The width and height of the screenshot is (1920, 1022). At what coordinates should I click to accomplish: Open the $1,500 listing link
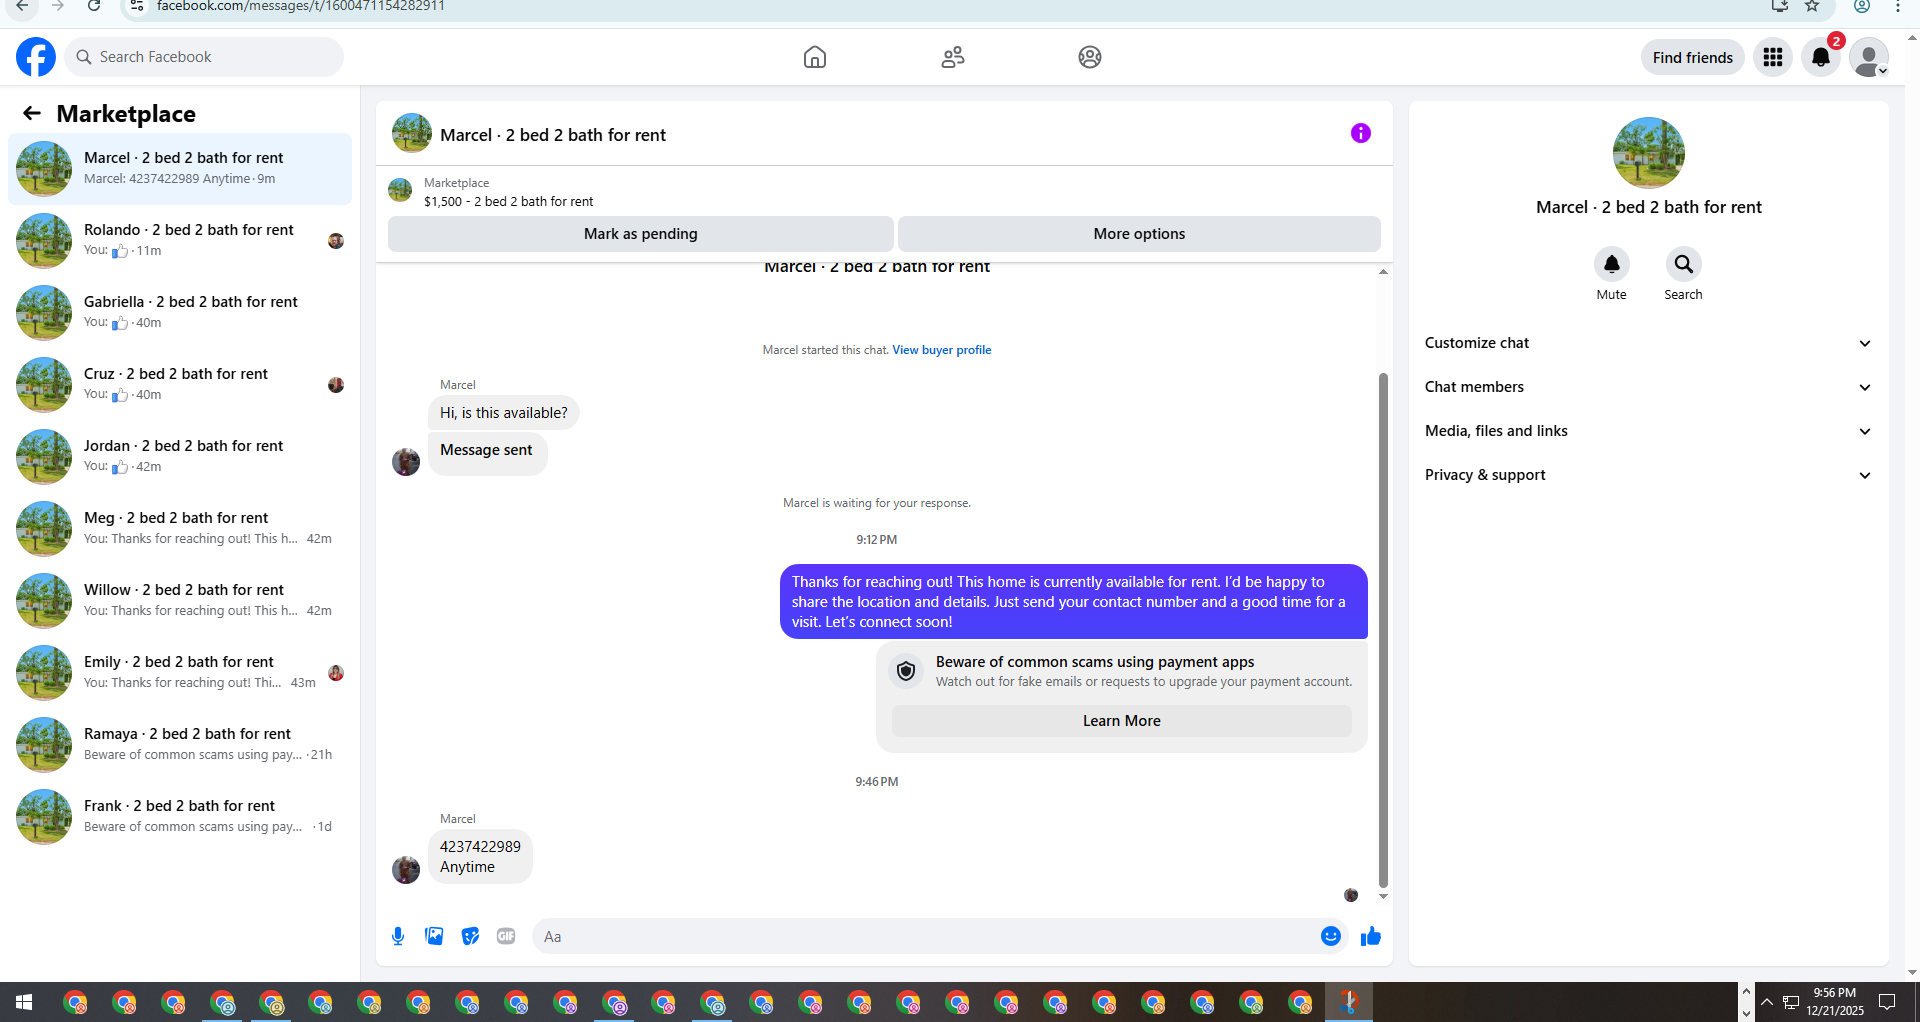click(x=508, y=201)
